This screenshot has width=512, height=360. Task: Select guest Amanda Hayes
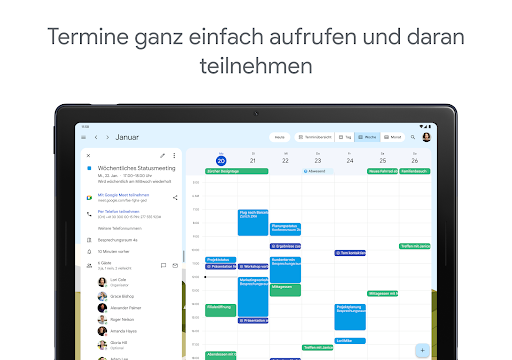[123, 331]
